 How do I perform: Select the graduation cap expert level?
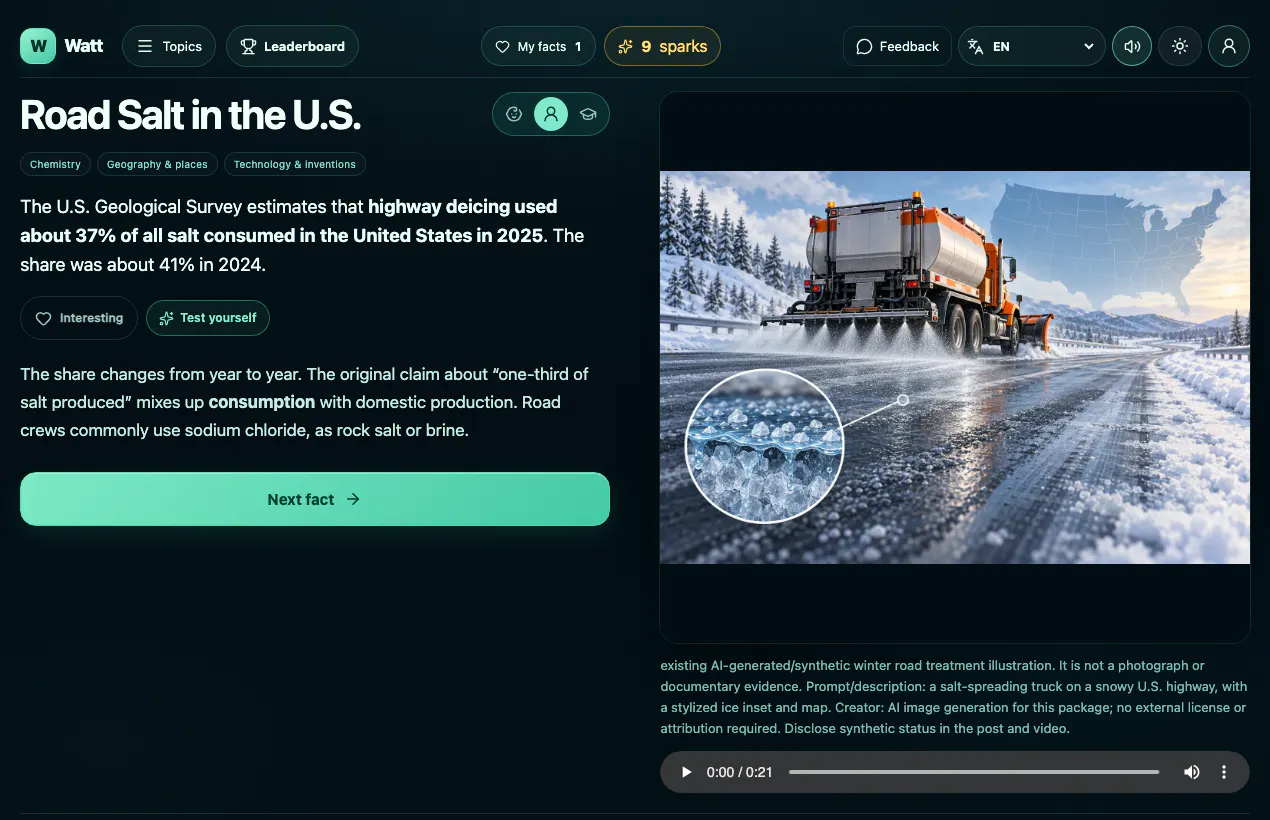(x=588, y=114)
